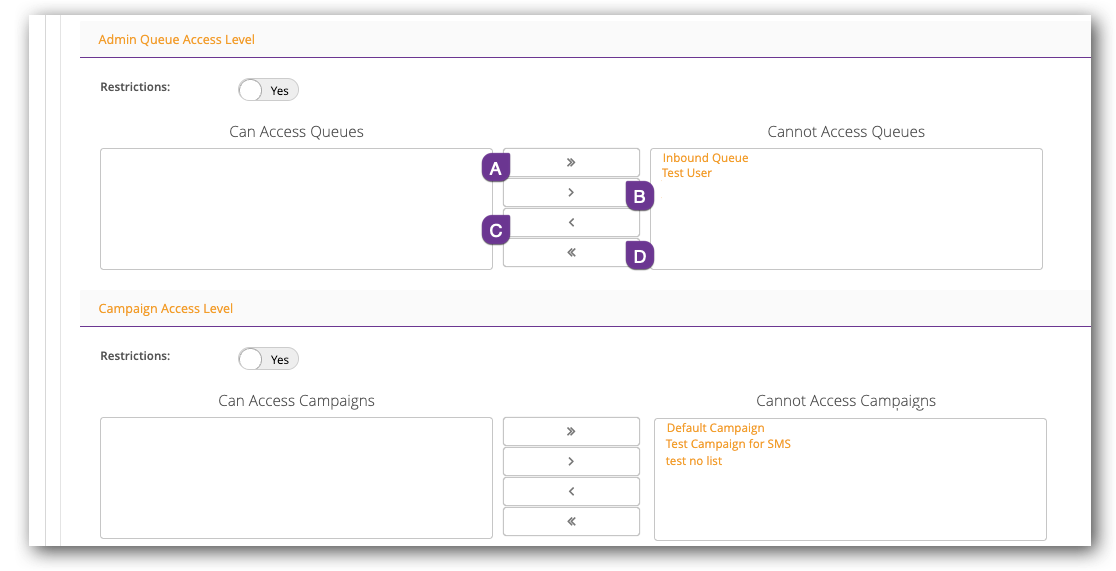This screenshot has width=1116, height=571.
Task: Click the Cannot Access Queues heading
Action: coord(846,132)
